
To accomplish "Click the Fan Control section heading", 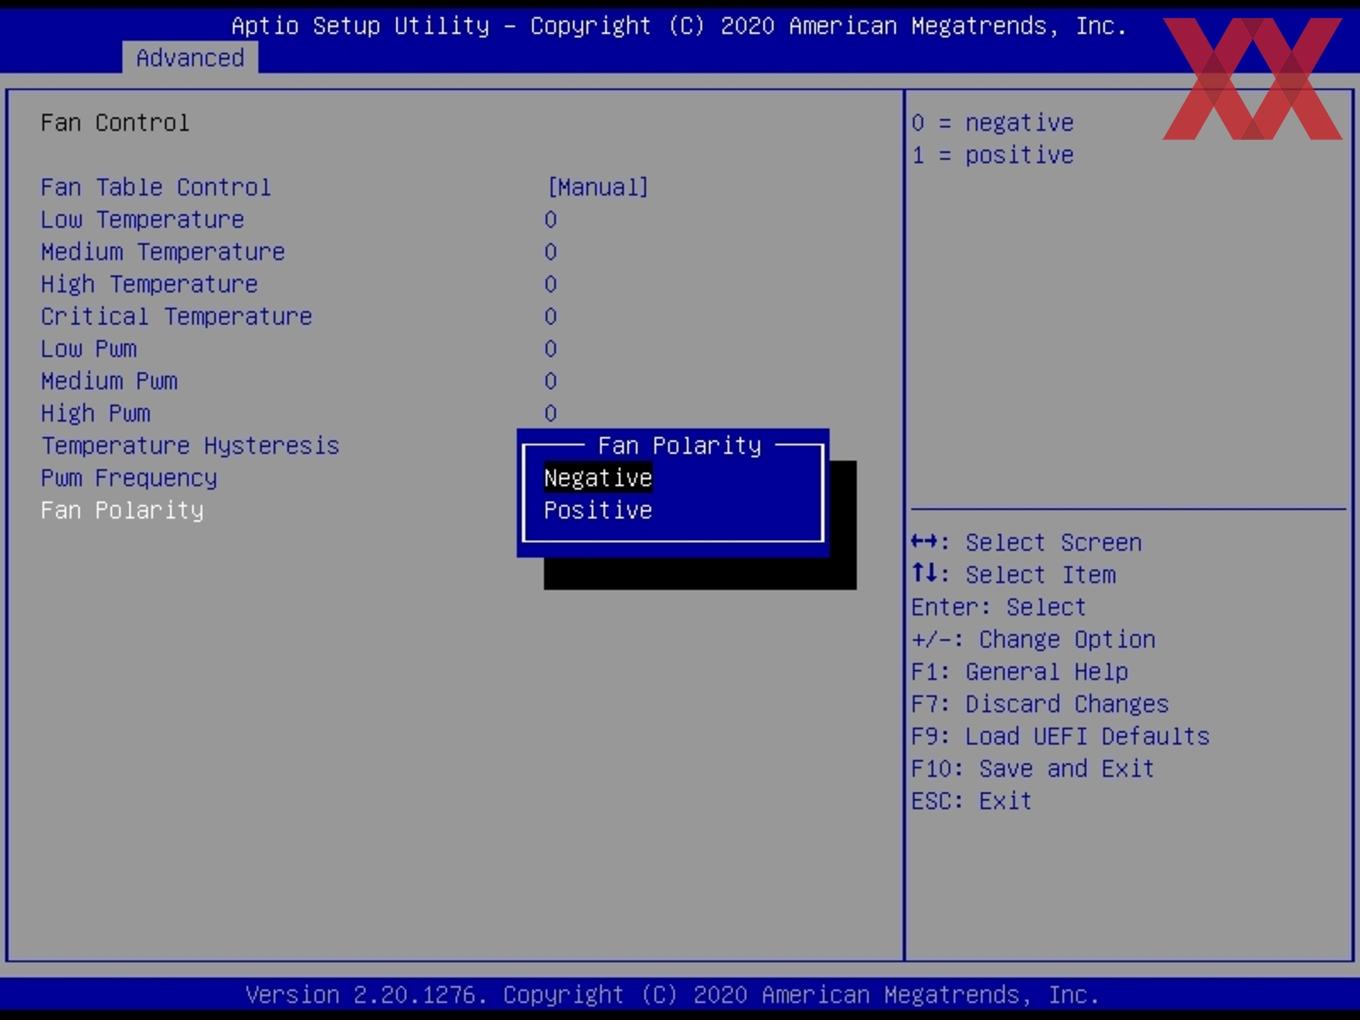I will pyautogui.click(x=115, y=123).
